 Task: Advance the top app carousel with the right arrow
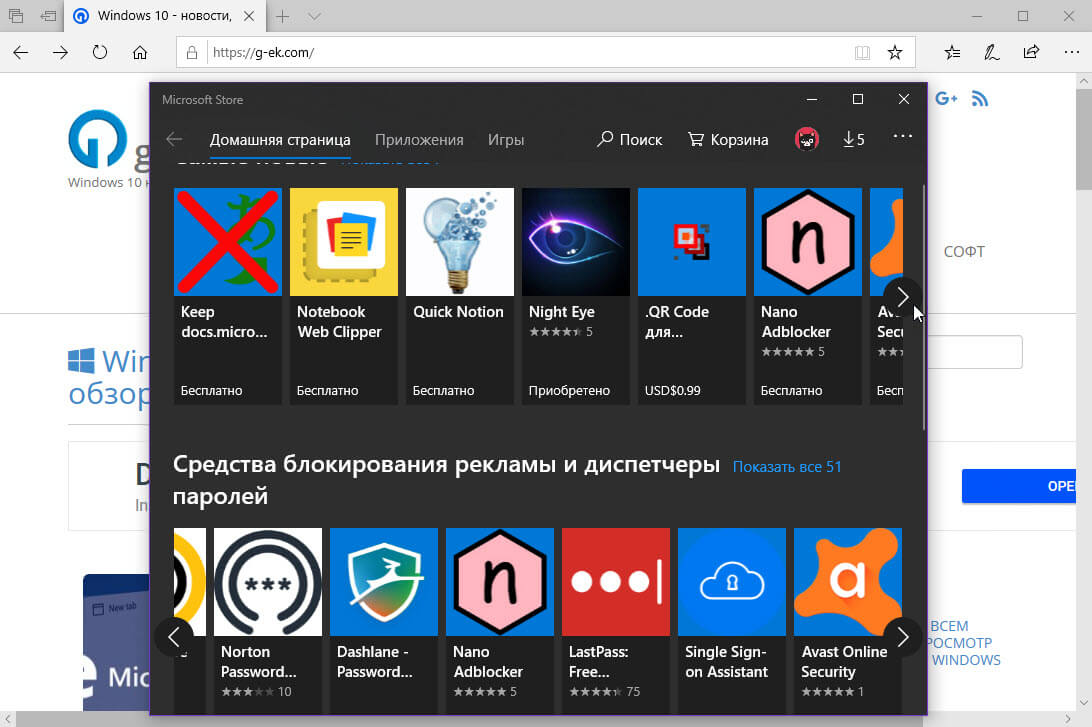pyautogui.click(x=902, y=297)
